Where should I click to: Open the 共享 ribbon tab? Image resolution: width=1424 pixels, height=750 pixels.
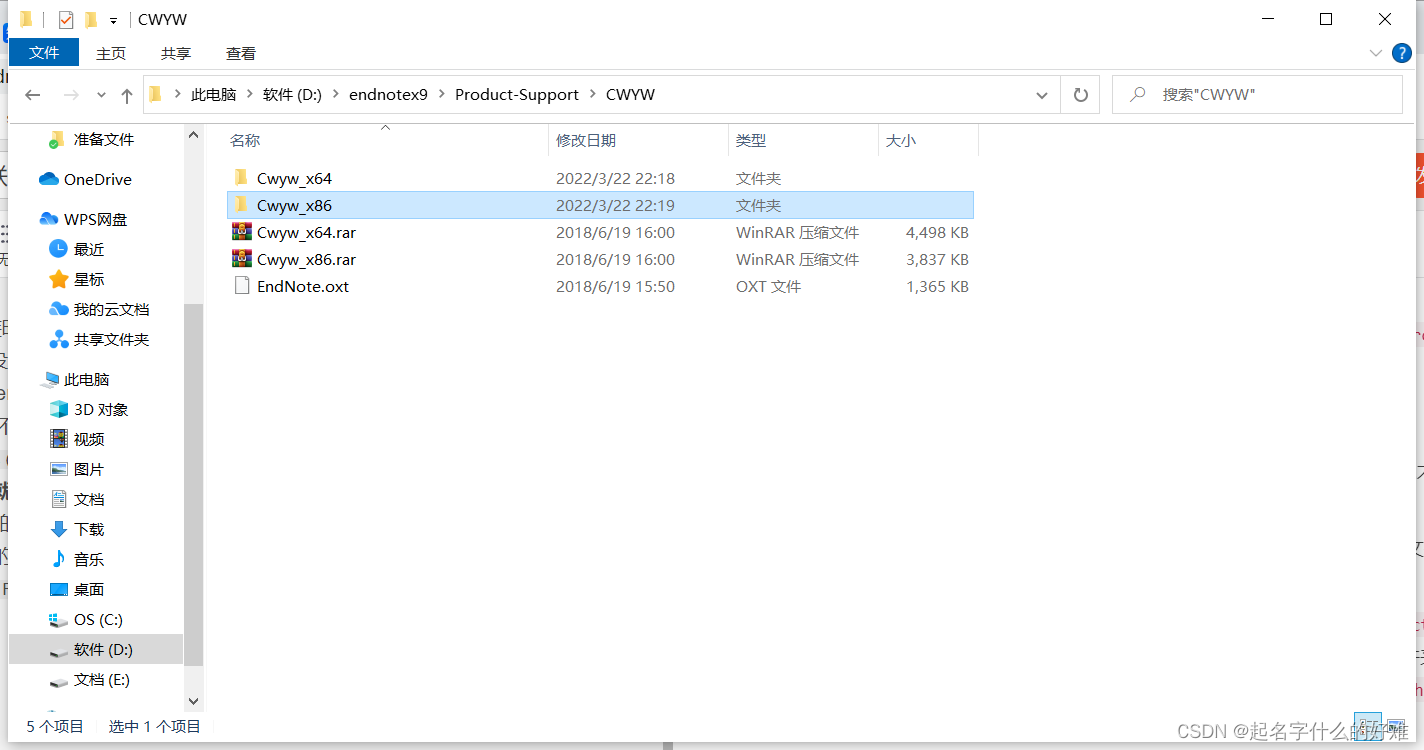(176, 53)
